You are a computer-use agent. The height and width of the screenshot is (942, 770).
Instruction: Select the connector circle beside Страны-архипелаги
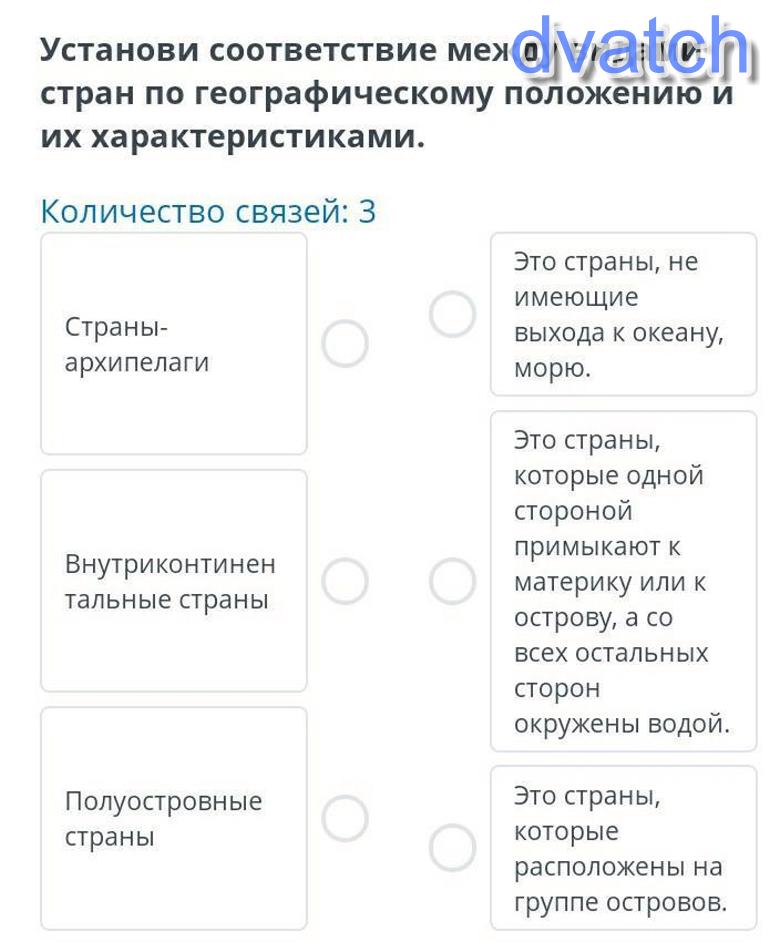(x=345, y=344)
